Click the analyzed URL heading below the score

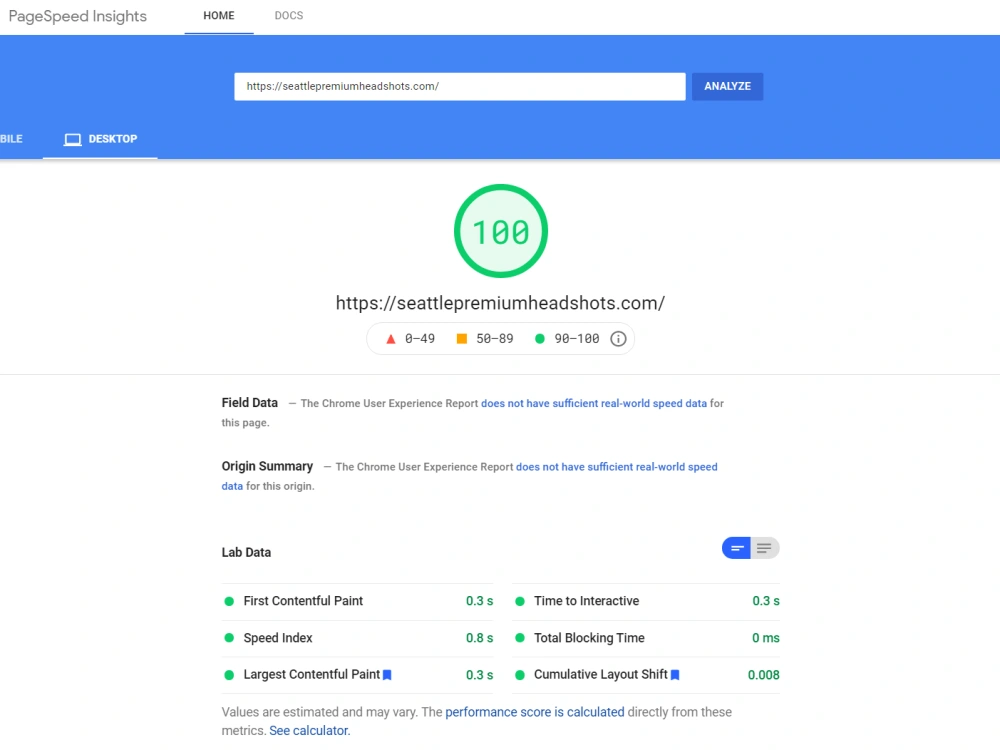pos(501,303)
